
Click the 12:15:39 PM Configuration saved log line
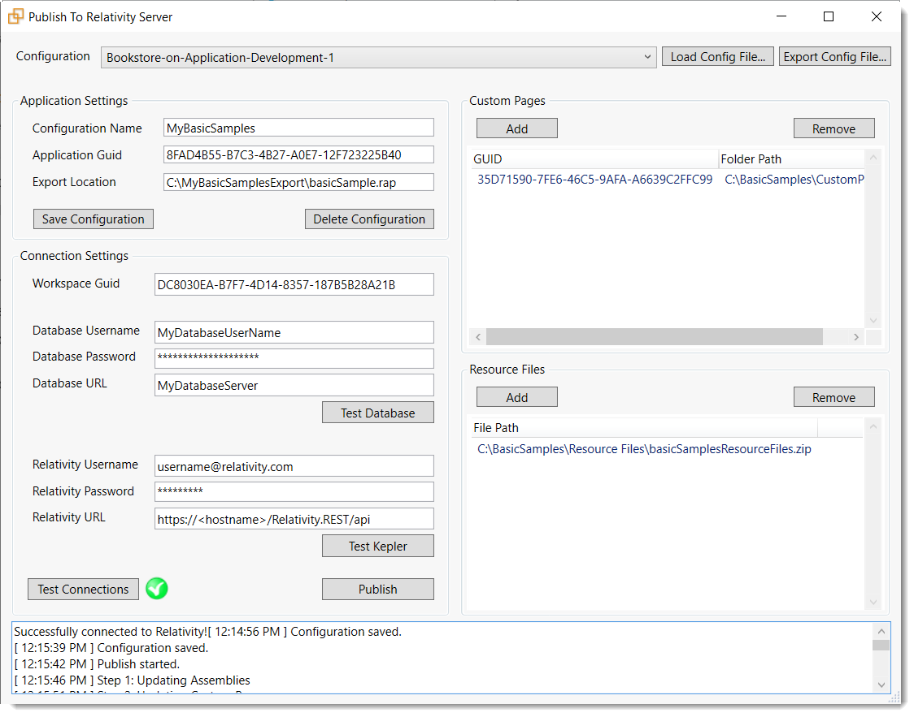tap(111, 648)
